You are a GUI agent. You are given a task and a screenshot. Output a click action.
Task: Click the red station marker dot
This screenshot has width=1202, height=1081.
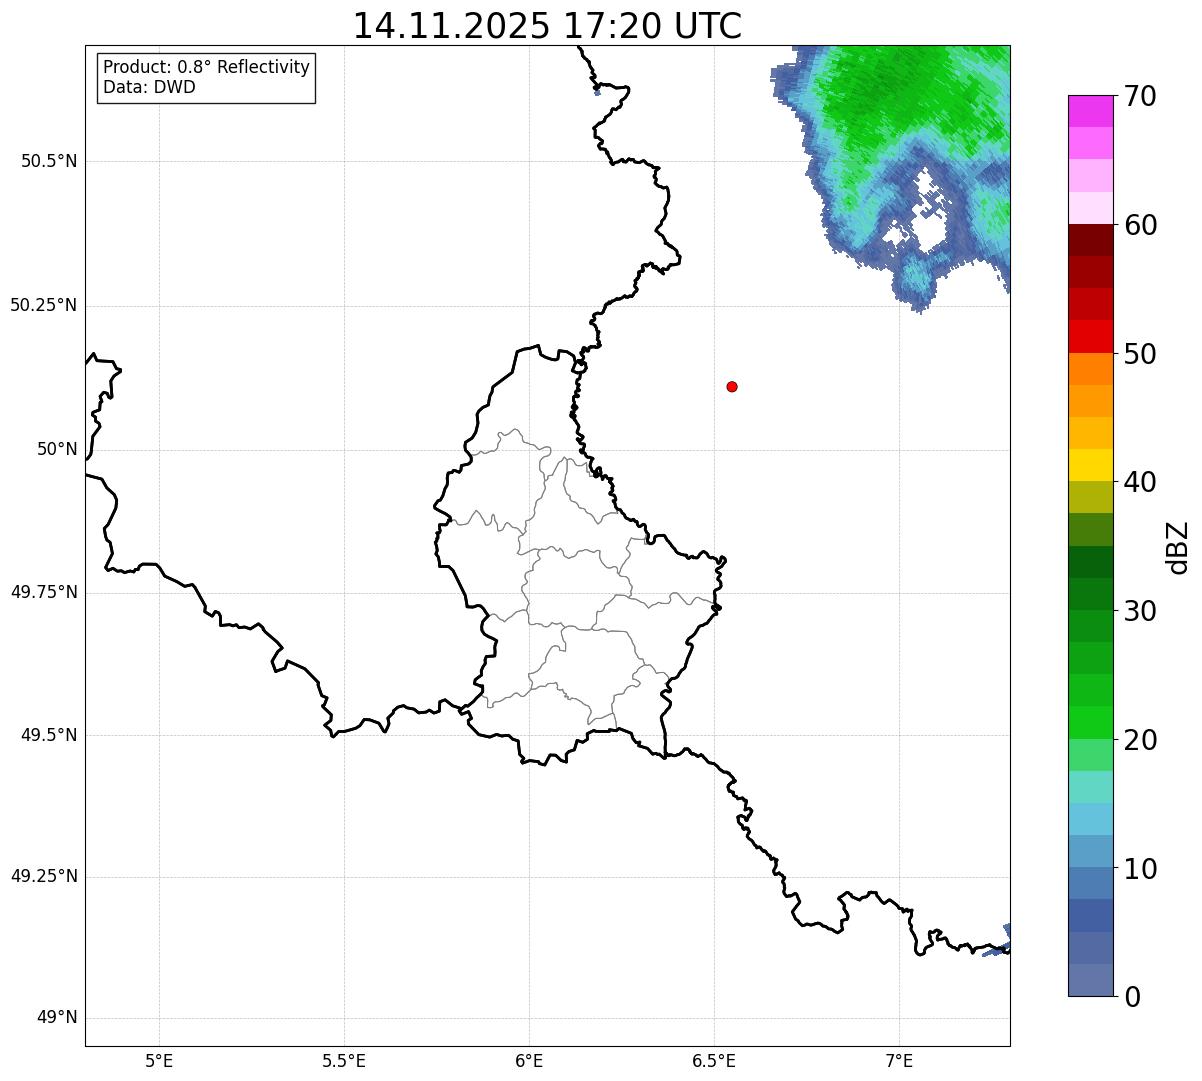[732, 386]
